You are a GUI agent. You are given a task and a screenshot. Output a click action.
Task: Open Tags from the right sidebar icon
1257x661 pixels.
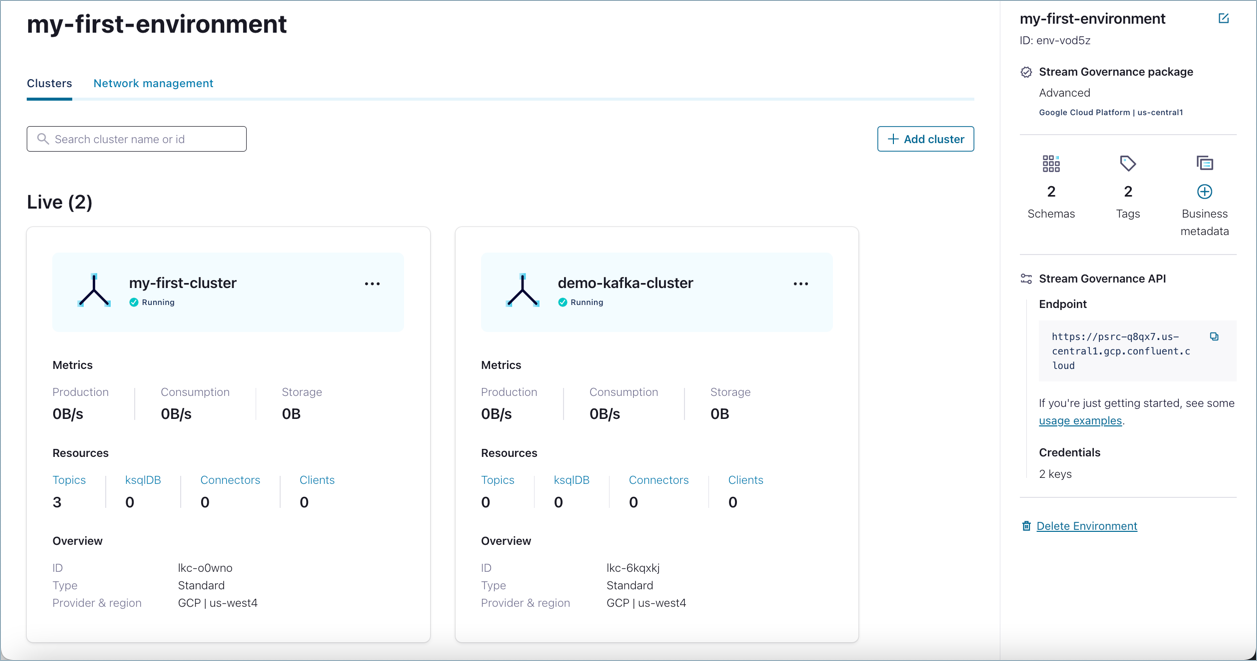click(x=1128, y=162)
